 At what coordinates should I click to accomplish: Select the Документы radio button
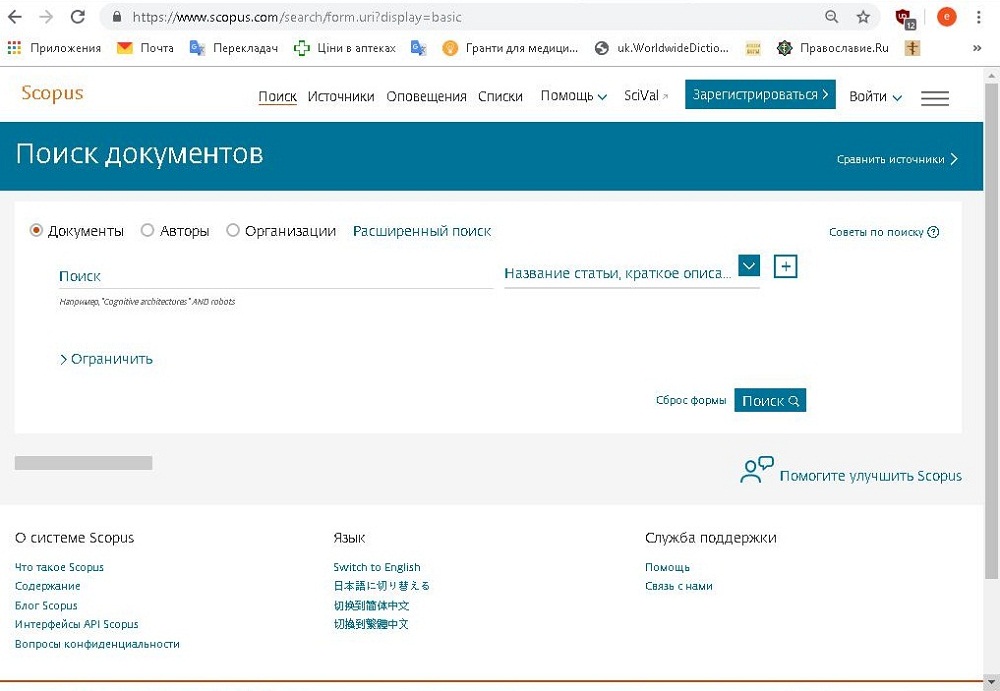tap(36, 230)
